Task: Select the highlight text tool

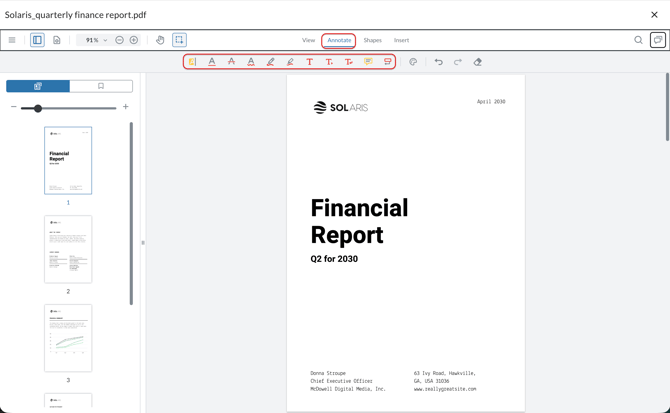Action: click(192, 62)
